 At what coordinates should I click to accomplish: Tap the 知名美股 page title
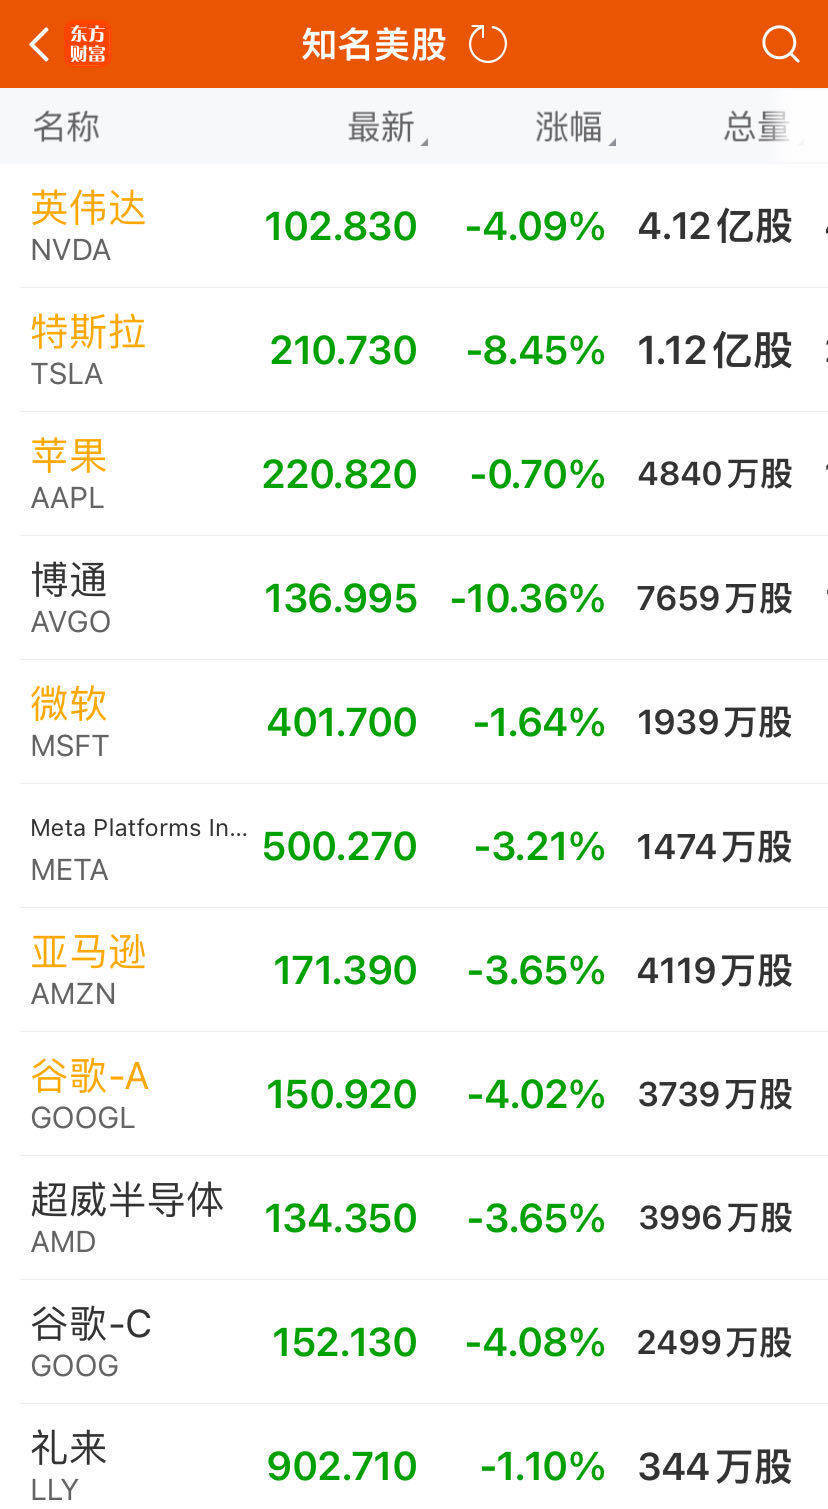click(x=374, y=45)
